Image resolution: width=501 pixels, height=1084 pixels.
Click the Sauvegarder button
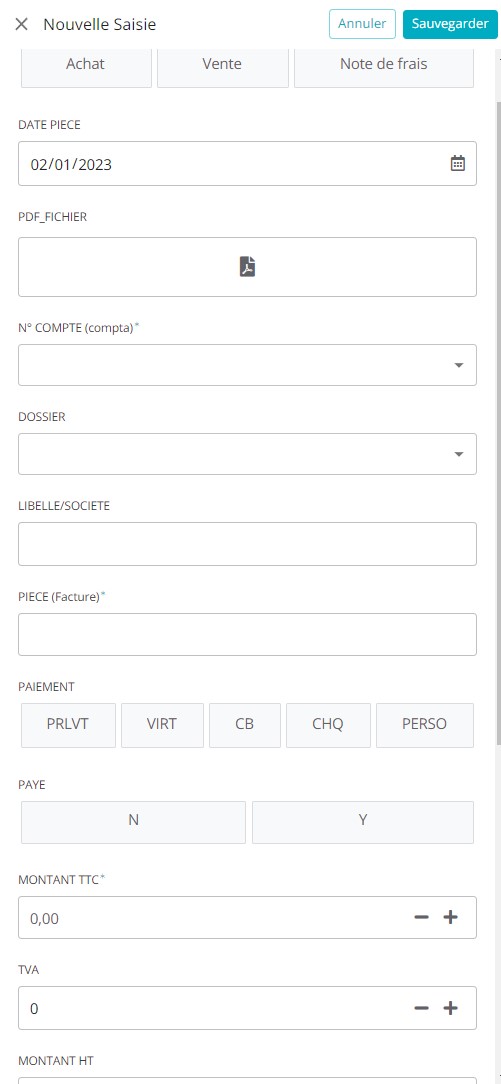click(x=451, y=24)
